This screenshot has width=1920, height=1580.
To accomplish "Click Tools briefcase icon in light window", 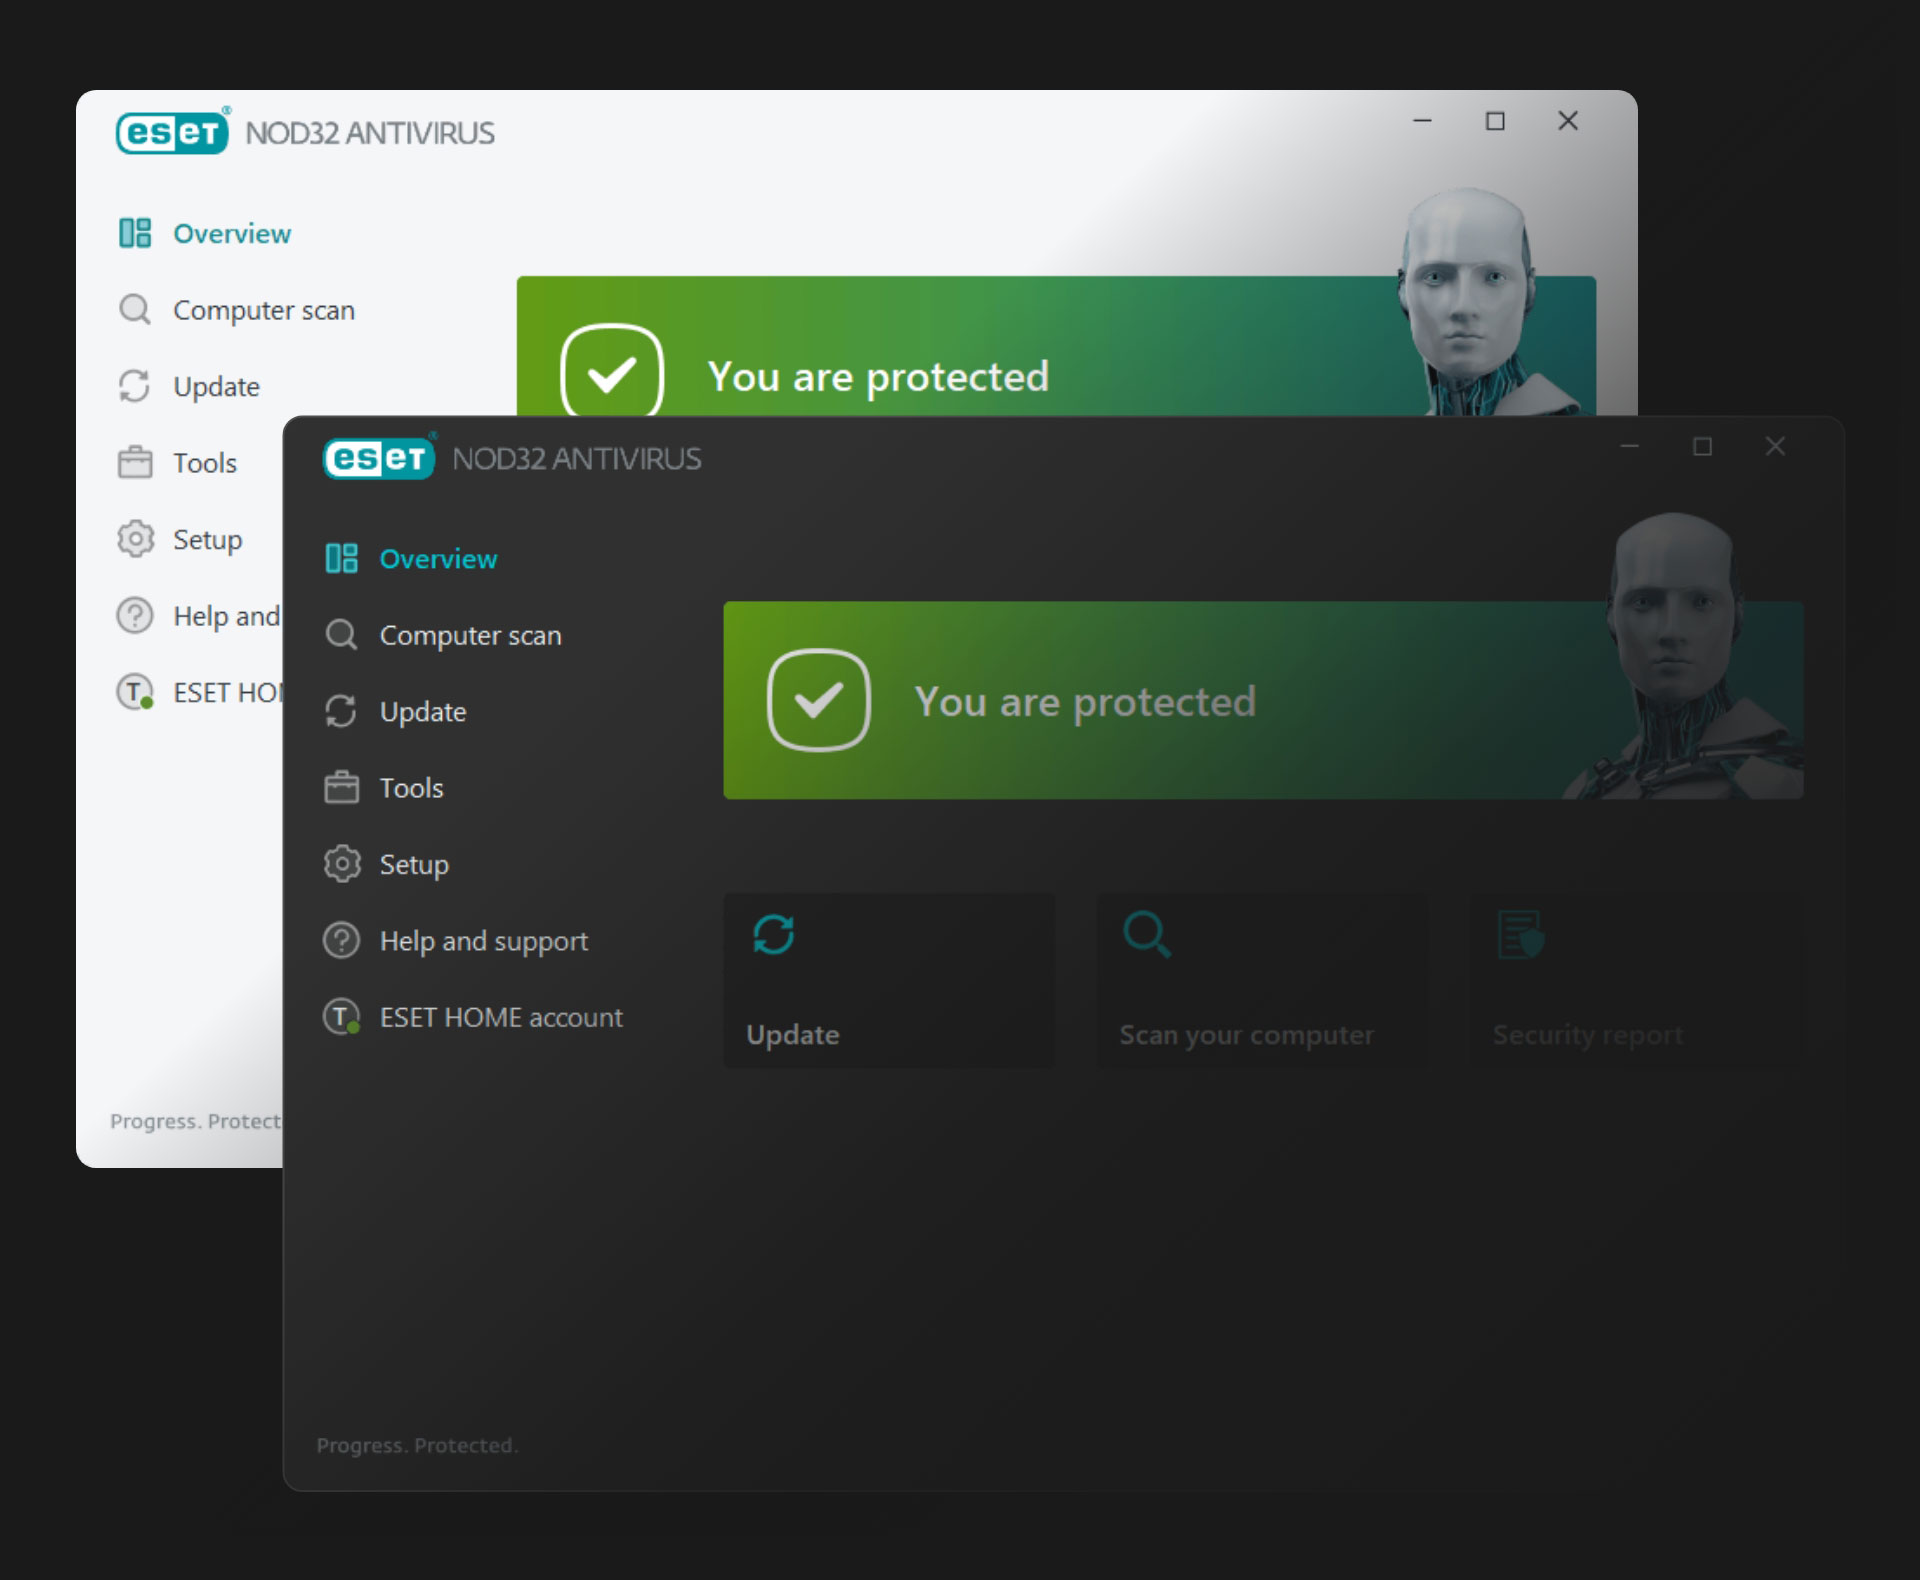I will point(135,462).
